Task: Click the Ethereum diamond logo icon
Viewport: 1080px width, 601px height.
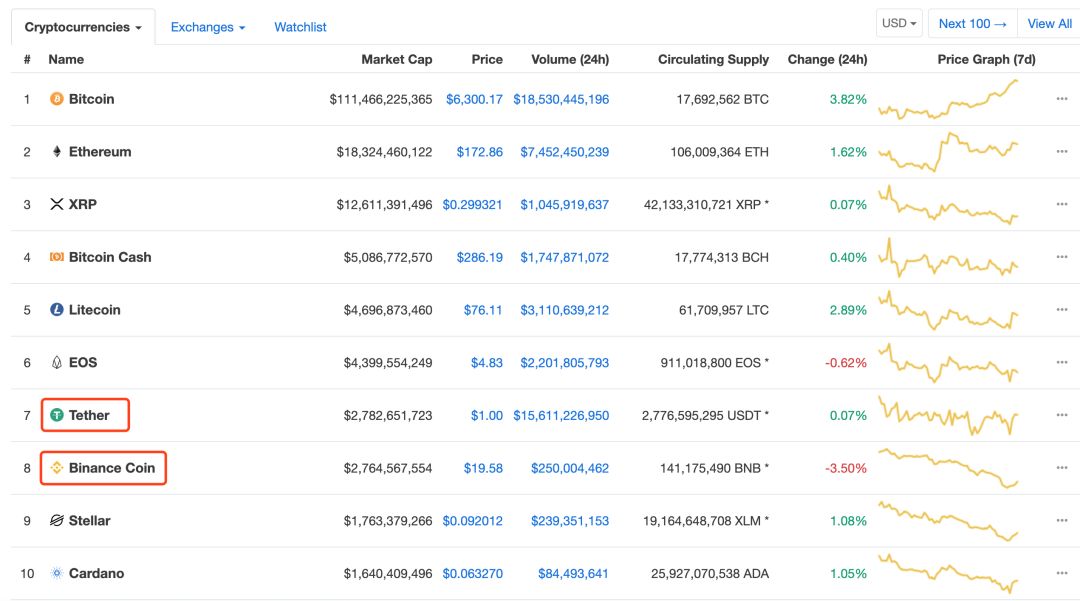Action: tap(57, 152)
